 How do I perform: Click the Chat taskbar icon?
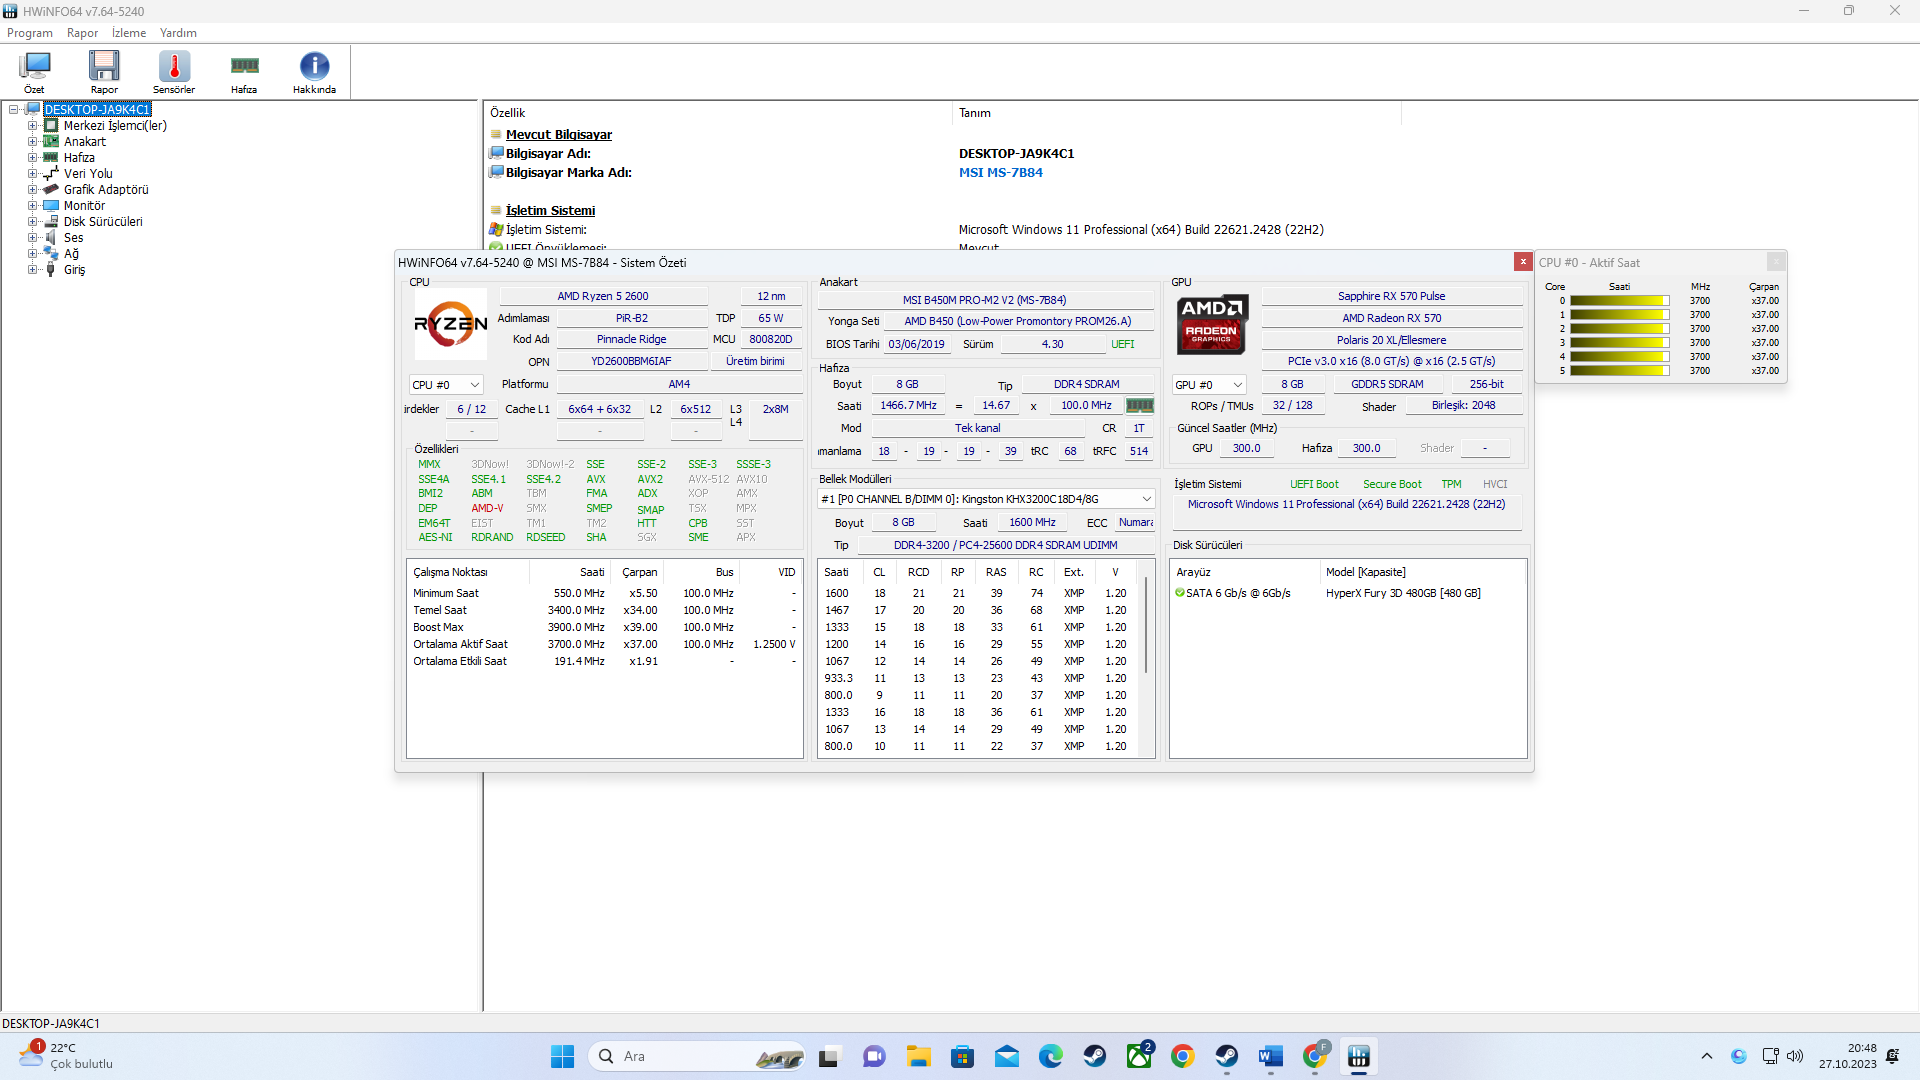(874, 1056)
